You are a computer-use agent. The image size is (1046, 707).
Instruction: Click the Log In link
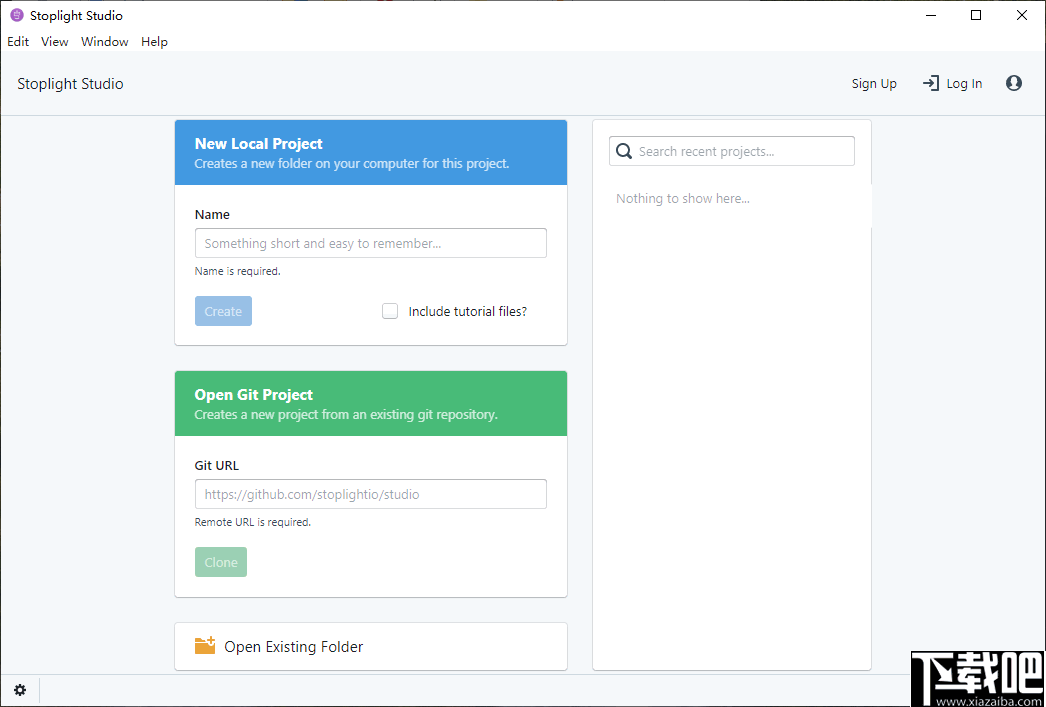tap(964, 84)
